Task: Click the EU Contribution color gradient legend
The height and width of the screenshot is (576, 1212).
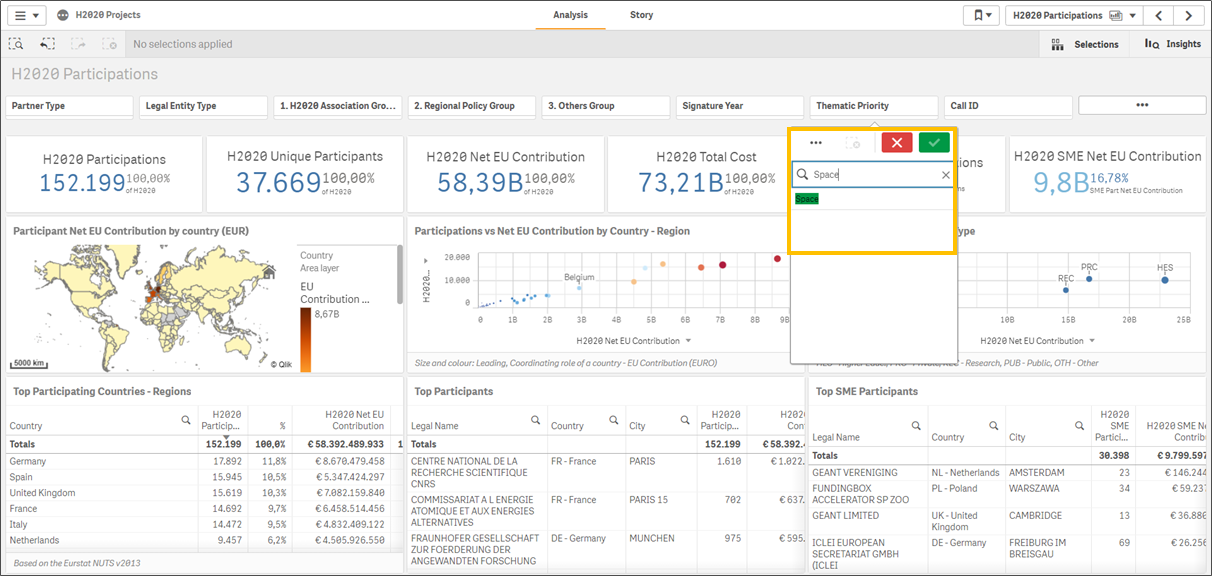Action: (x=305, y=339)
